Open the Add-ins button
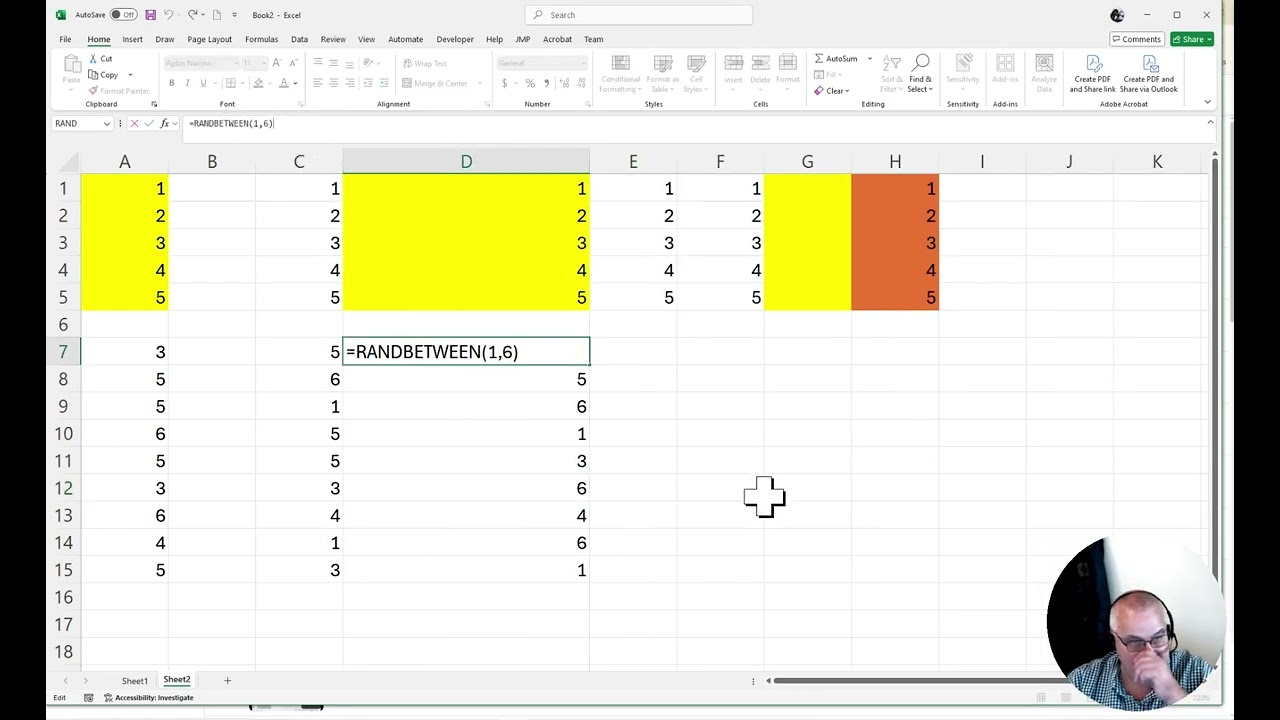This screenshot has height=720, width=1280. 1005,70
